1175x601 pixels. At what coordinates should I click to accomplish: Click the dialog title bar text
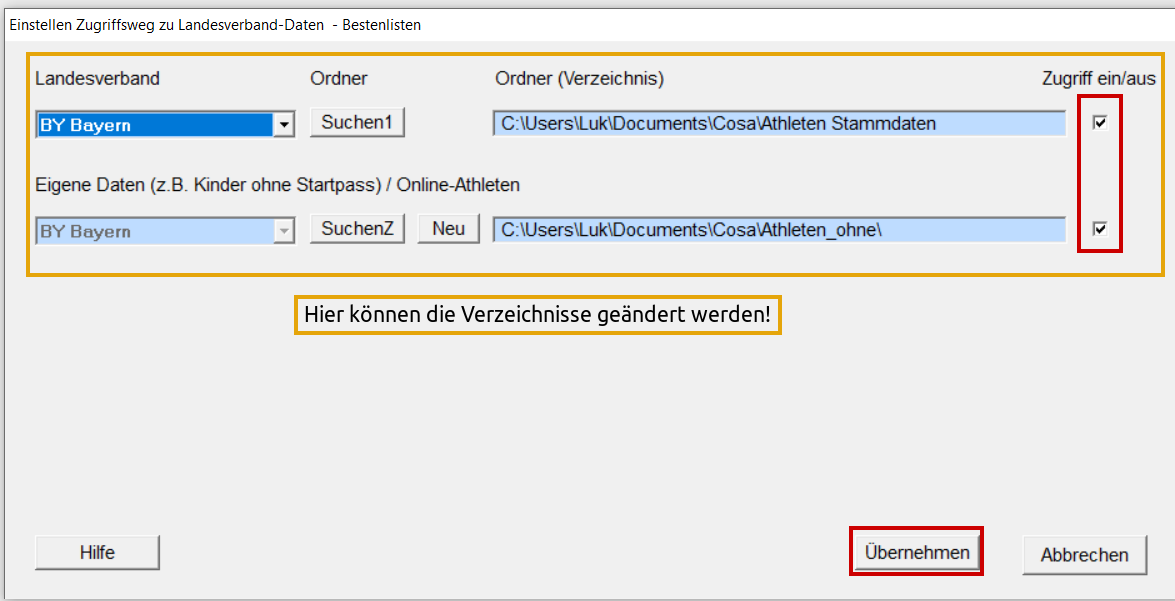215,25
